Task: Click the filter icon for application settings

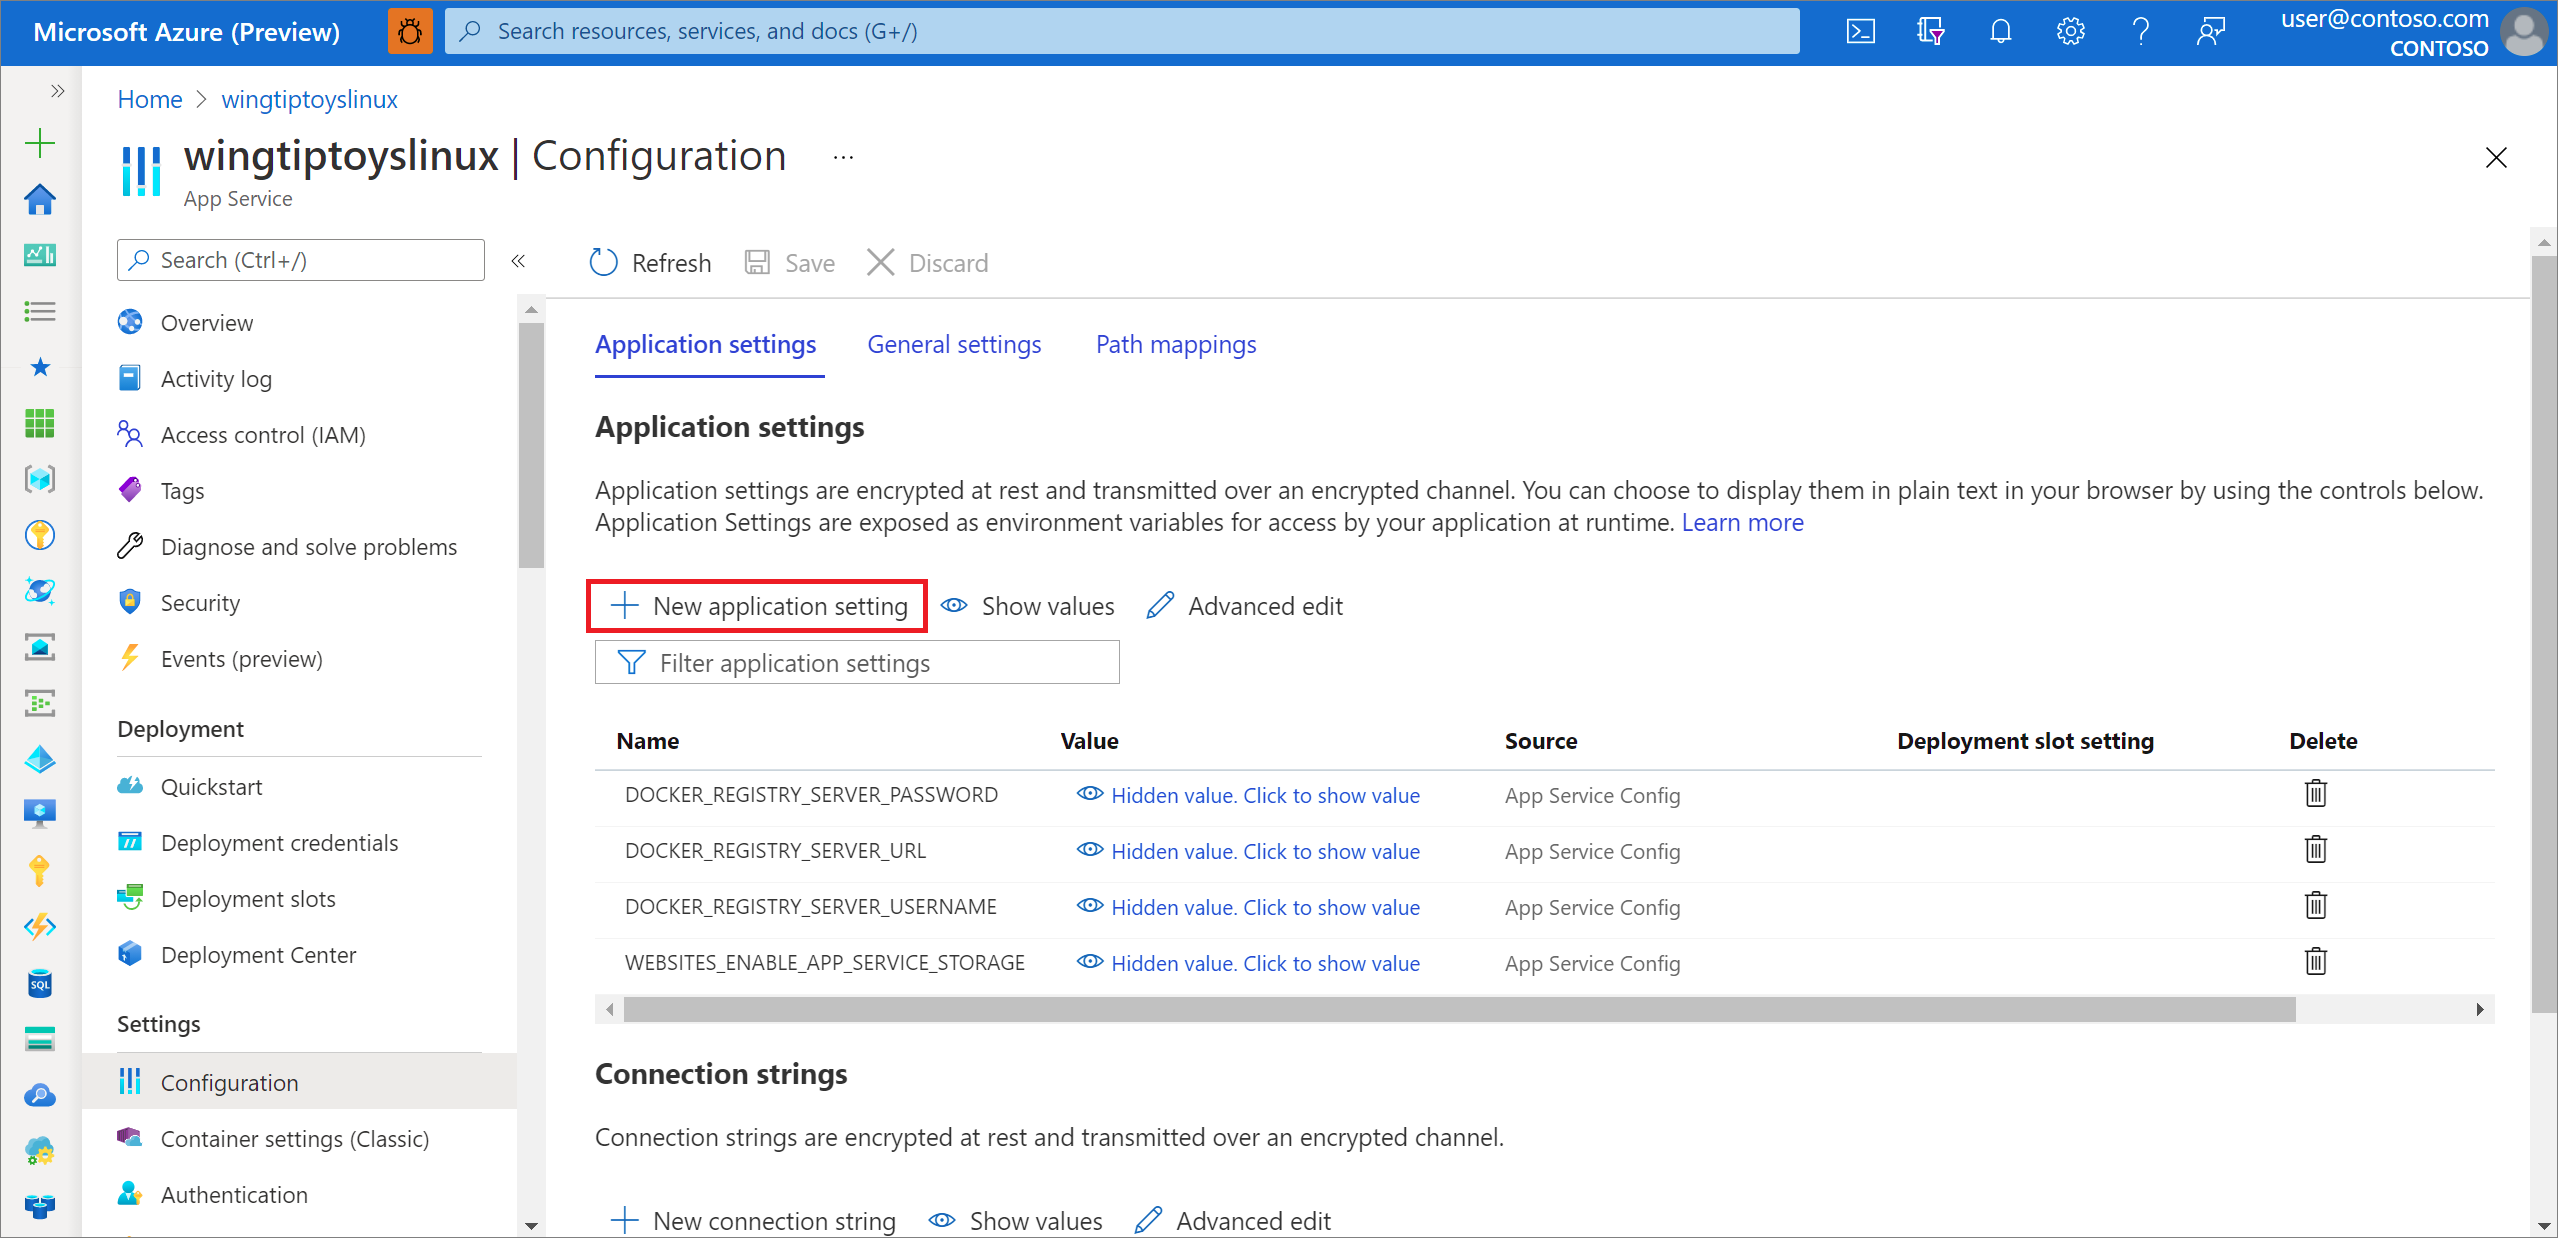Action: (628, 662)
